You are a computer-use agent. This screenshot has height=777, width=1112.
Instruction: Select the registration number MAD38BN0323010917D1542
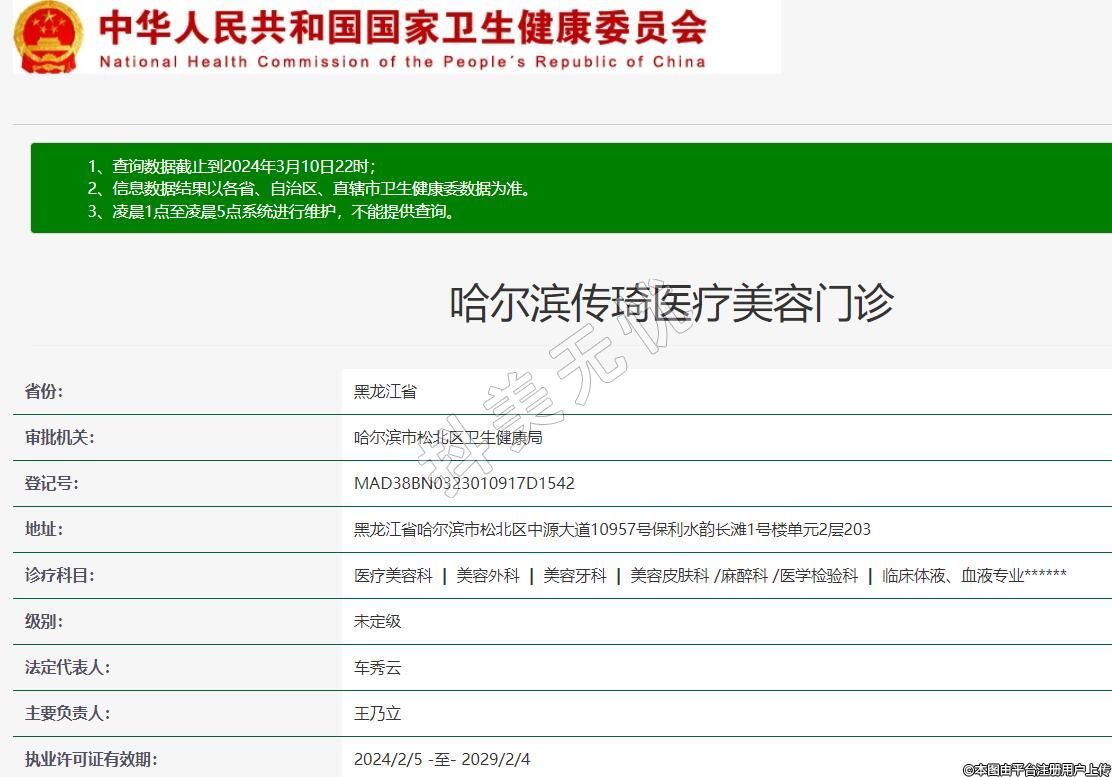tap(464, 484)
